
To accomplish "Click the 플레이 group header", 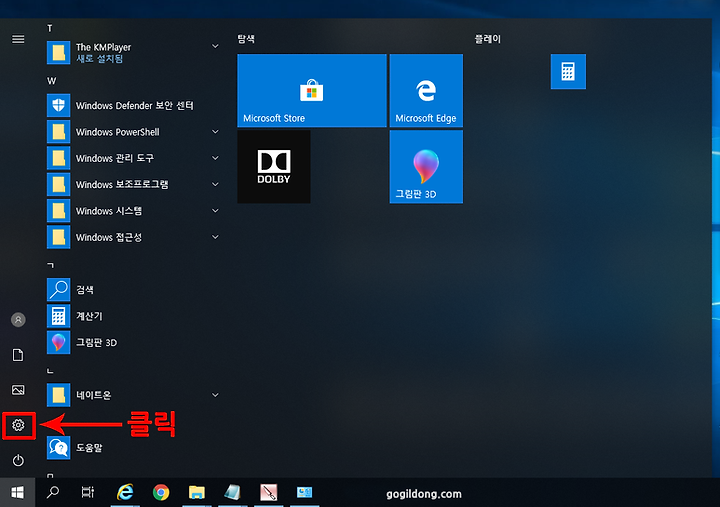I will (488, 39).
